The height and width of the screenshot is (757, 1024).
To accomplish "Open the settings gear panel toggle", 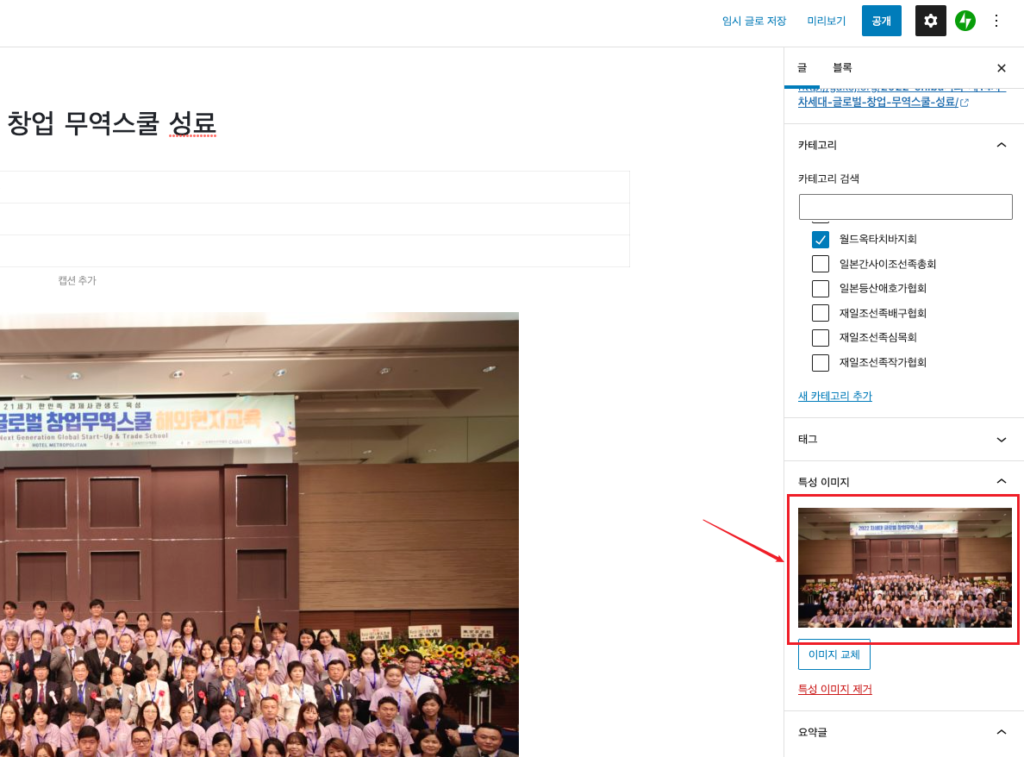I will [x=930, y=21].
